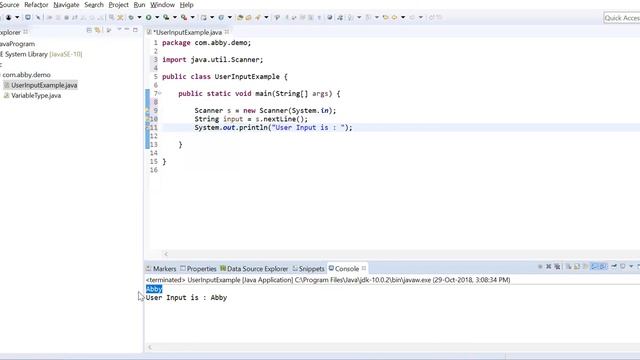Switch to the Snippets tab
The height and width of the screenshot is (360, 640).
(x=309, y=269)
